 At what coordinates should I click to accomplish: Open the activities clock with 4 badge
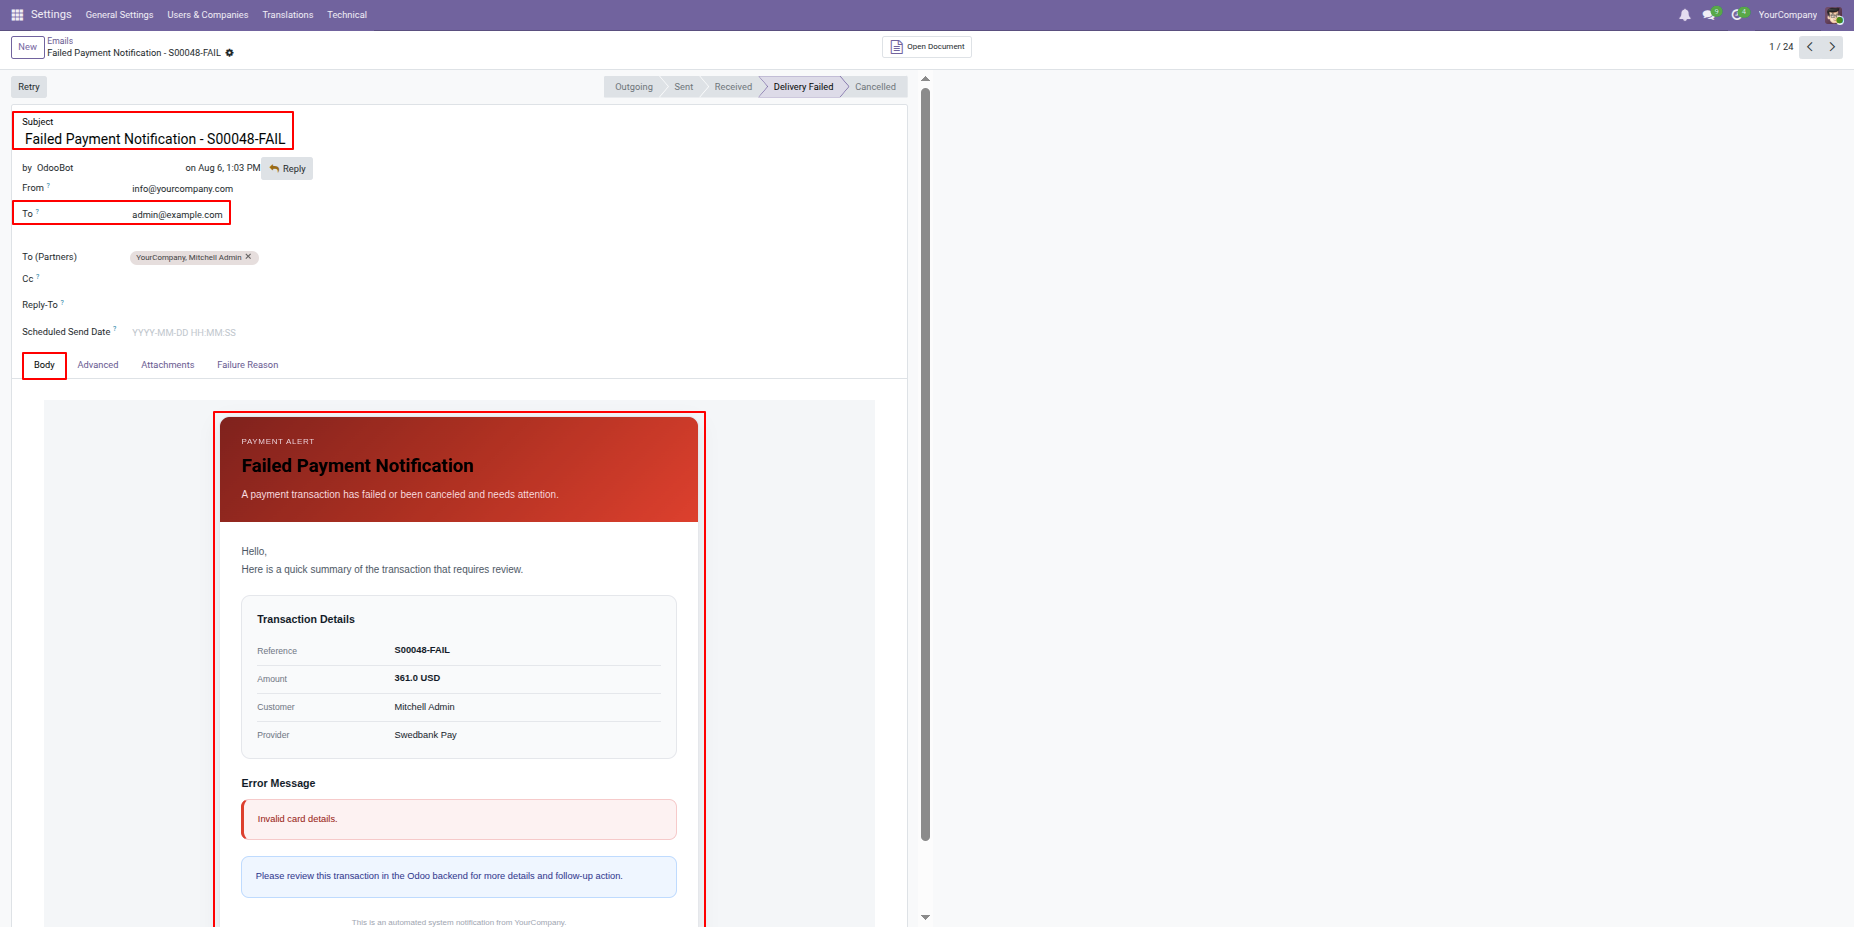point(1739,14)
